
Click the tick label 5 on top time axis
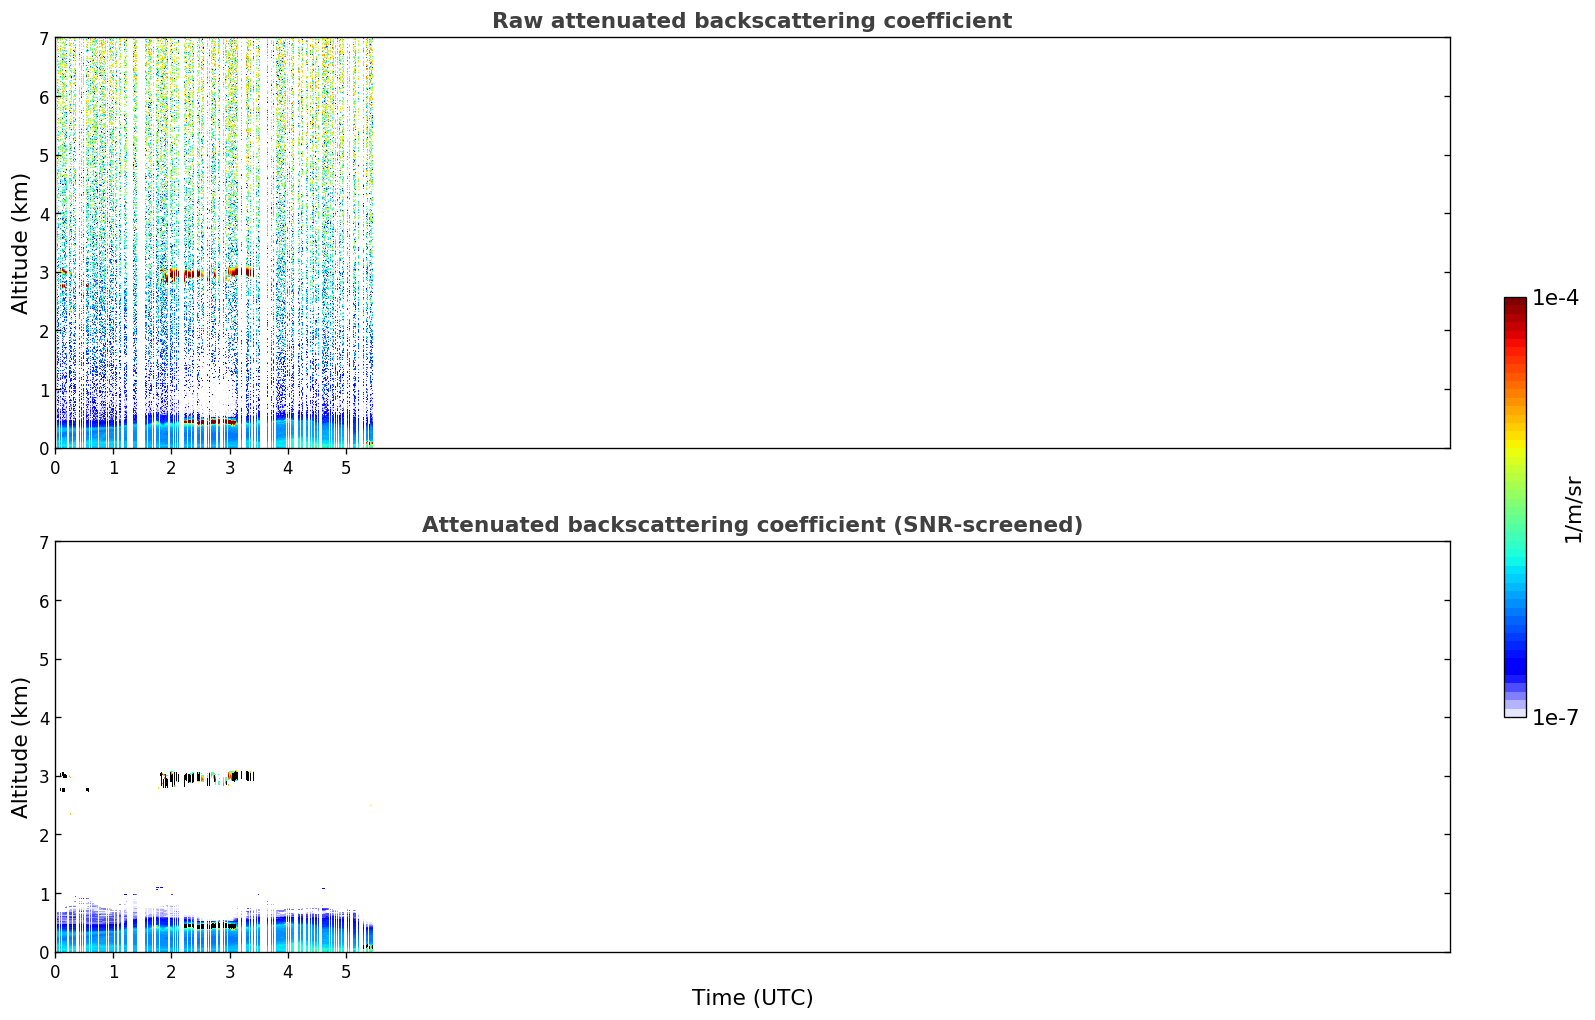346,467
